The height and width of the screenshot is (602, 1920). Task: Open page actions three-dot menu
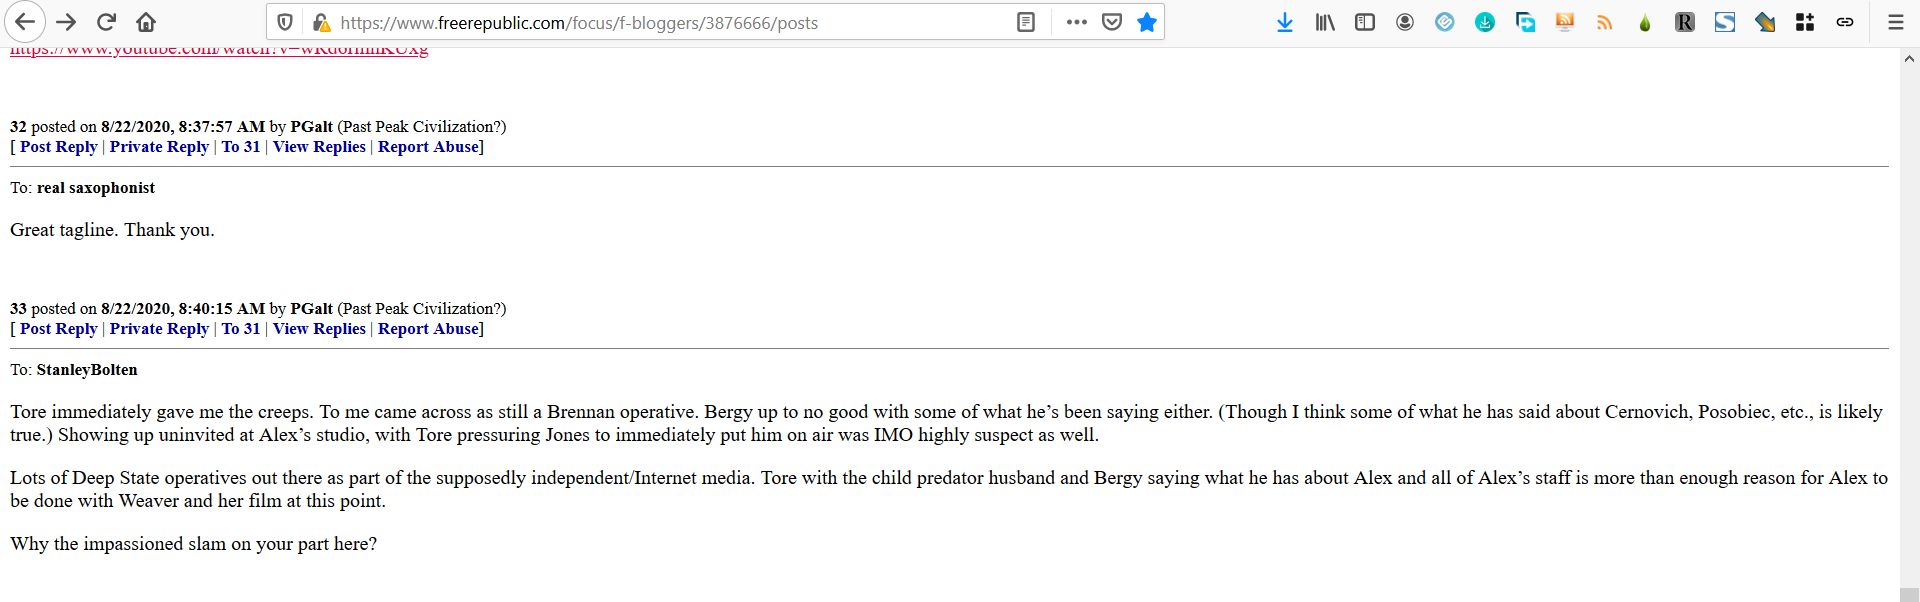1077,22
